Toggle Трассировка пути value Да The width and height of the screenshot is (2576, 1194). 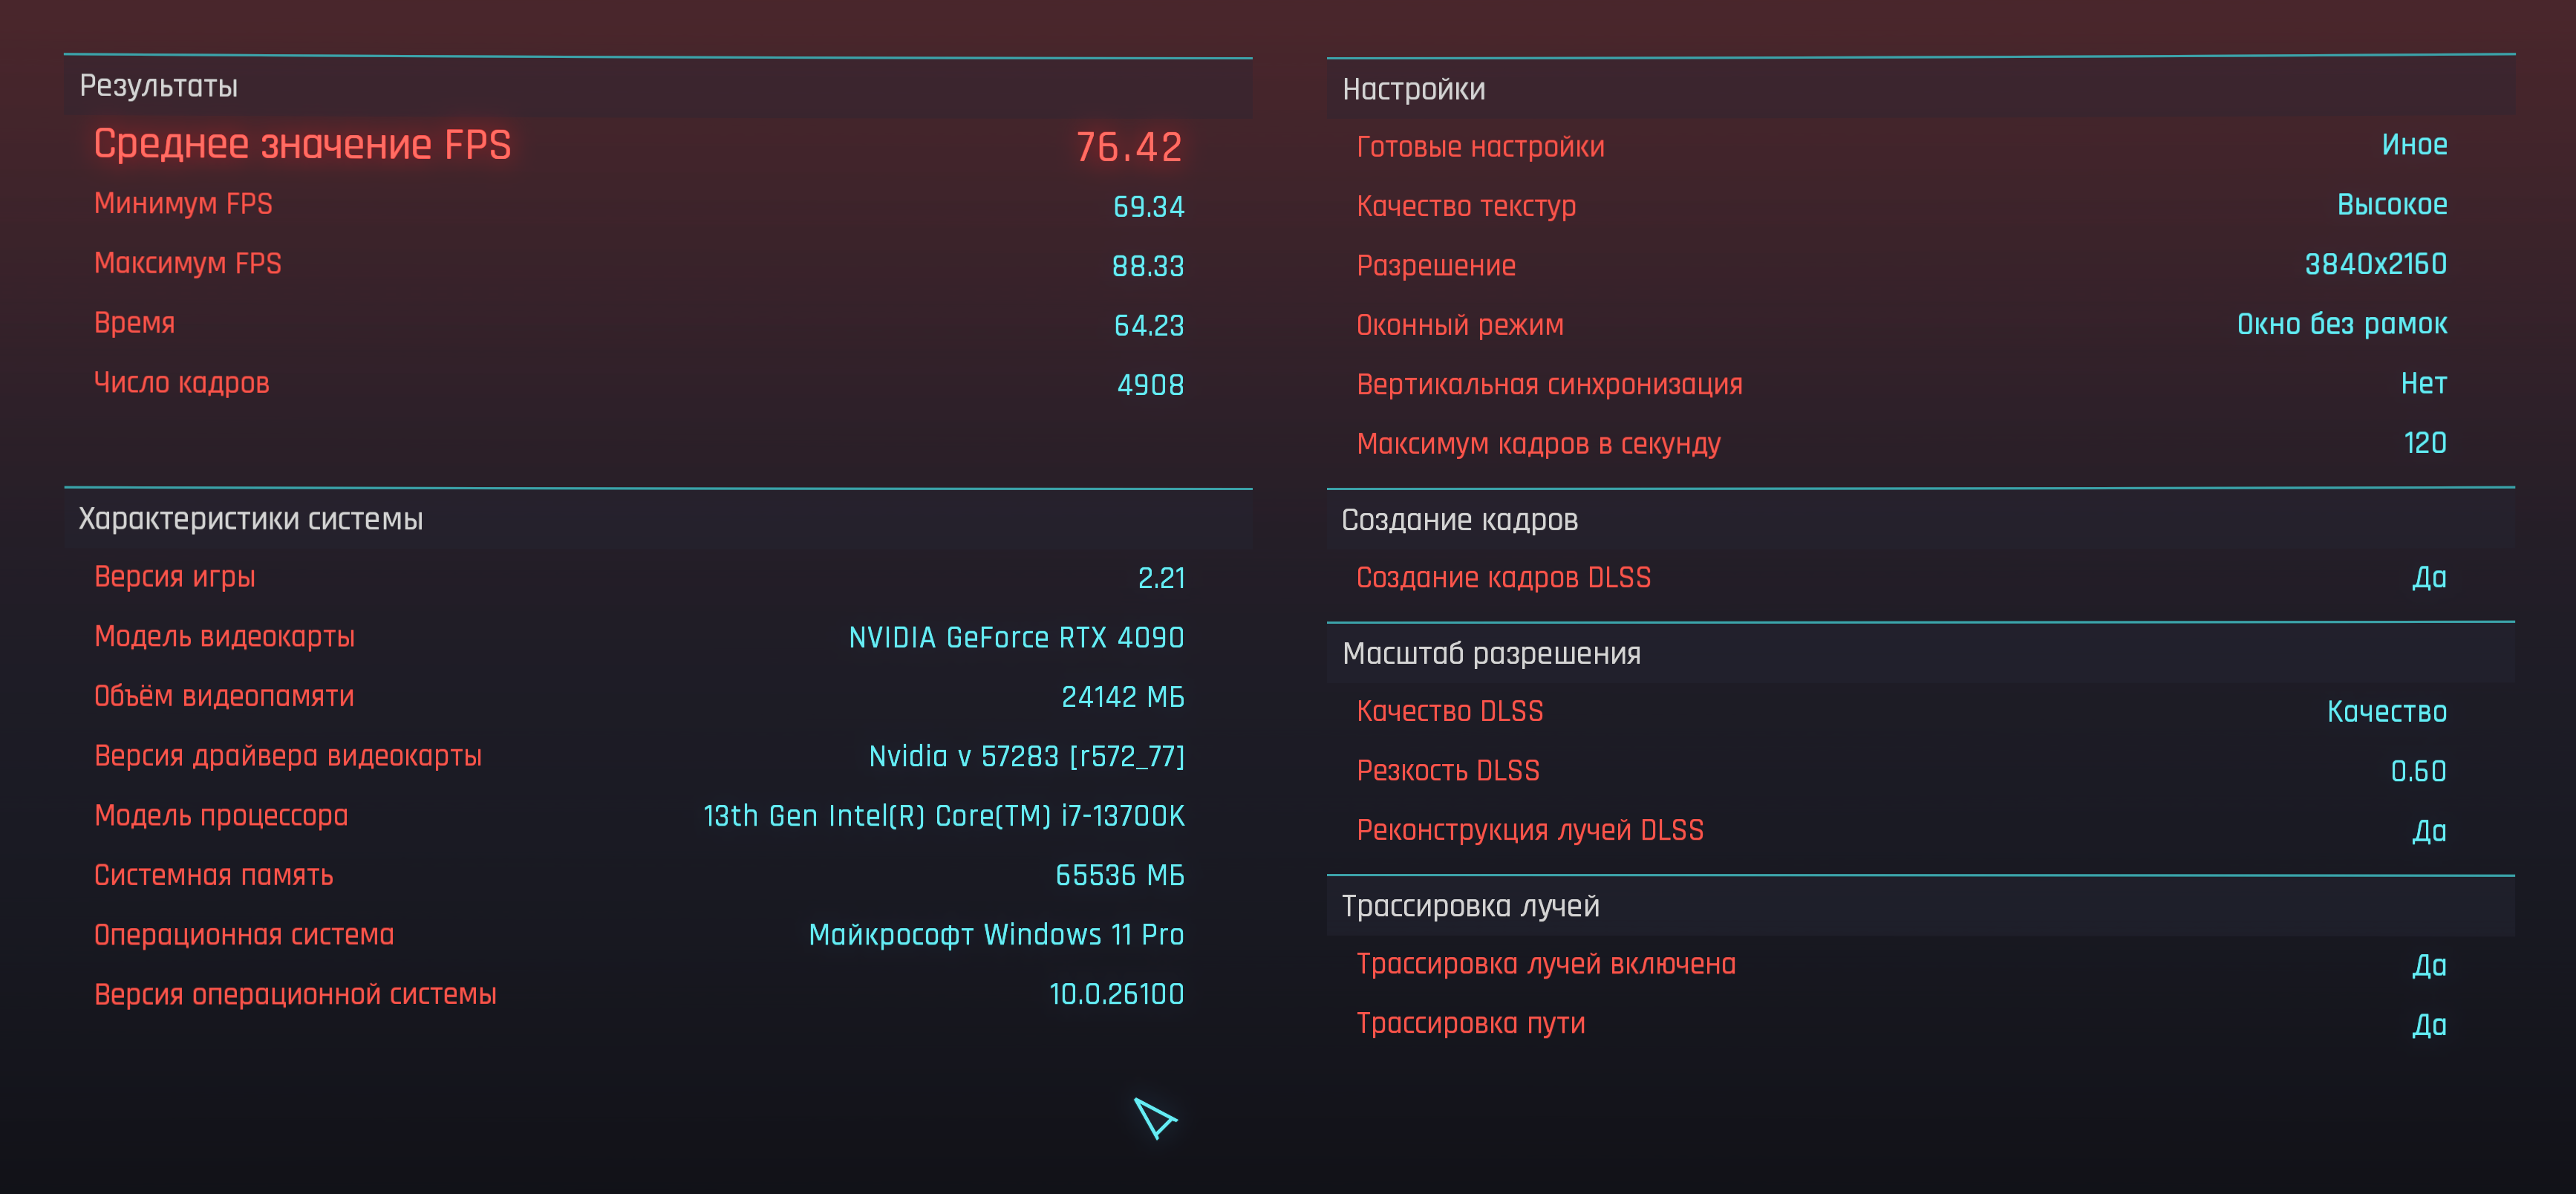point(2428,1024)
